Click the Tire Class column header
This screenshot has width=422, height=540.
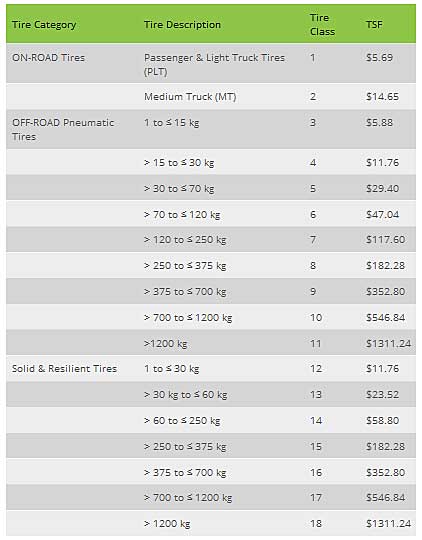coord(322,25)
